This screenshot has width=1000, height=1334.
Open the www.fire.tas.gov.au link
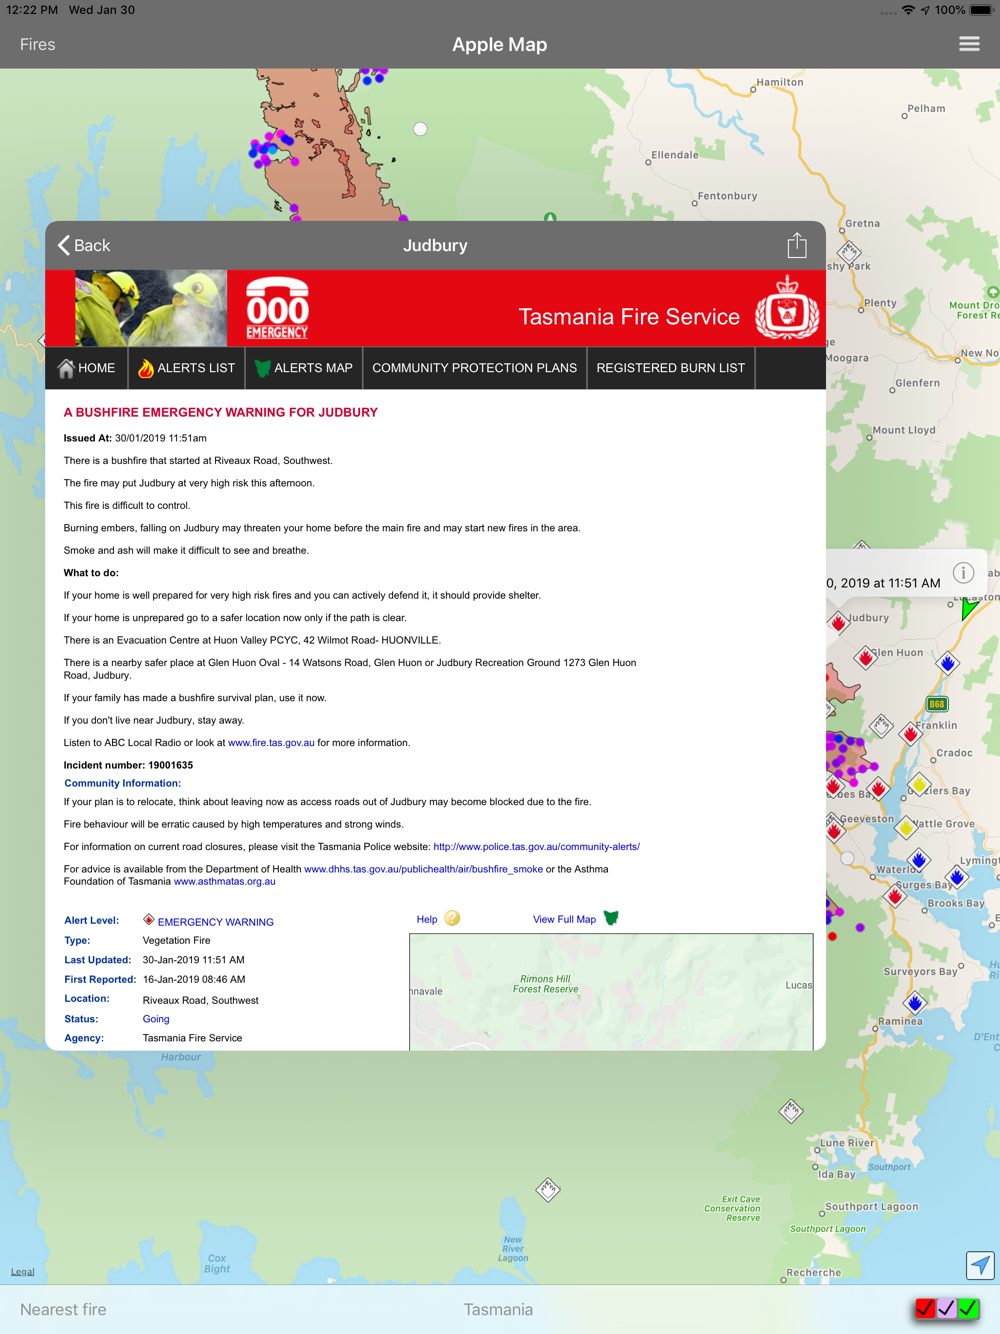271,743
